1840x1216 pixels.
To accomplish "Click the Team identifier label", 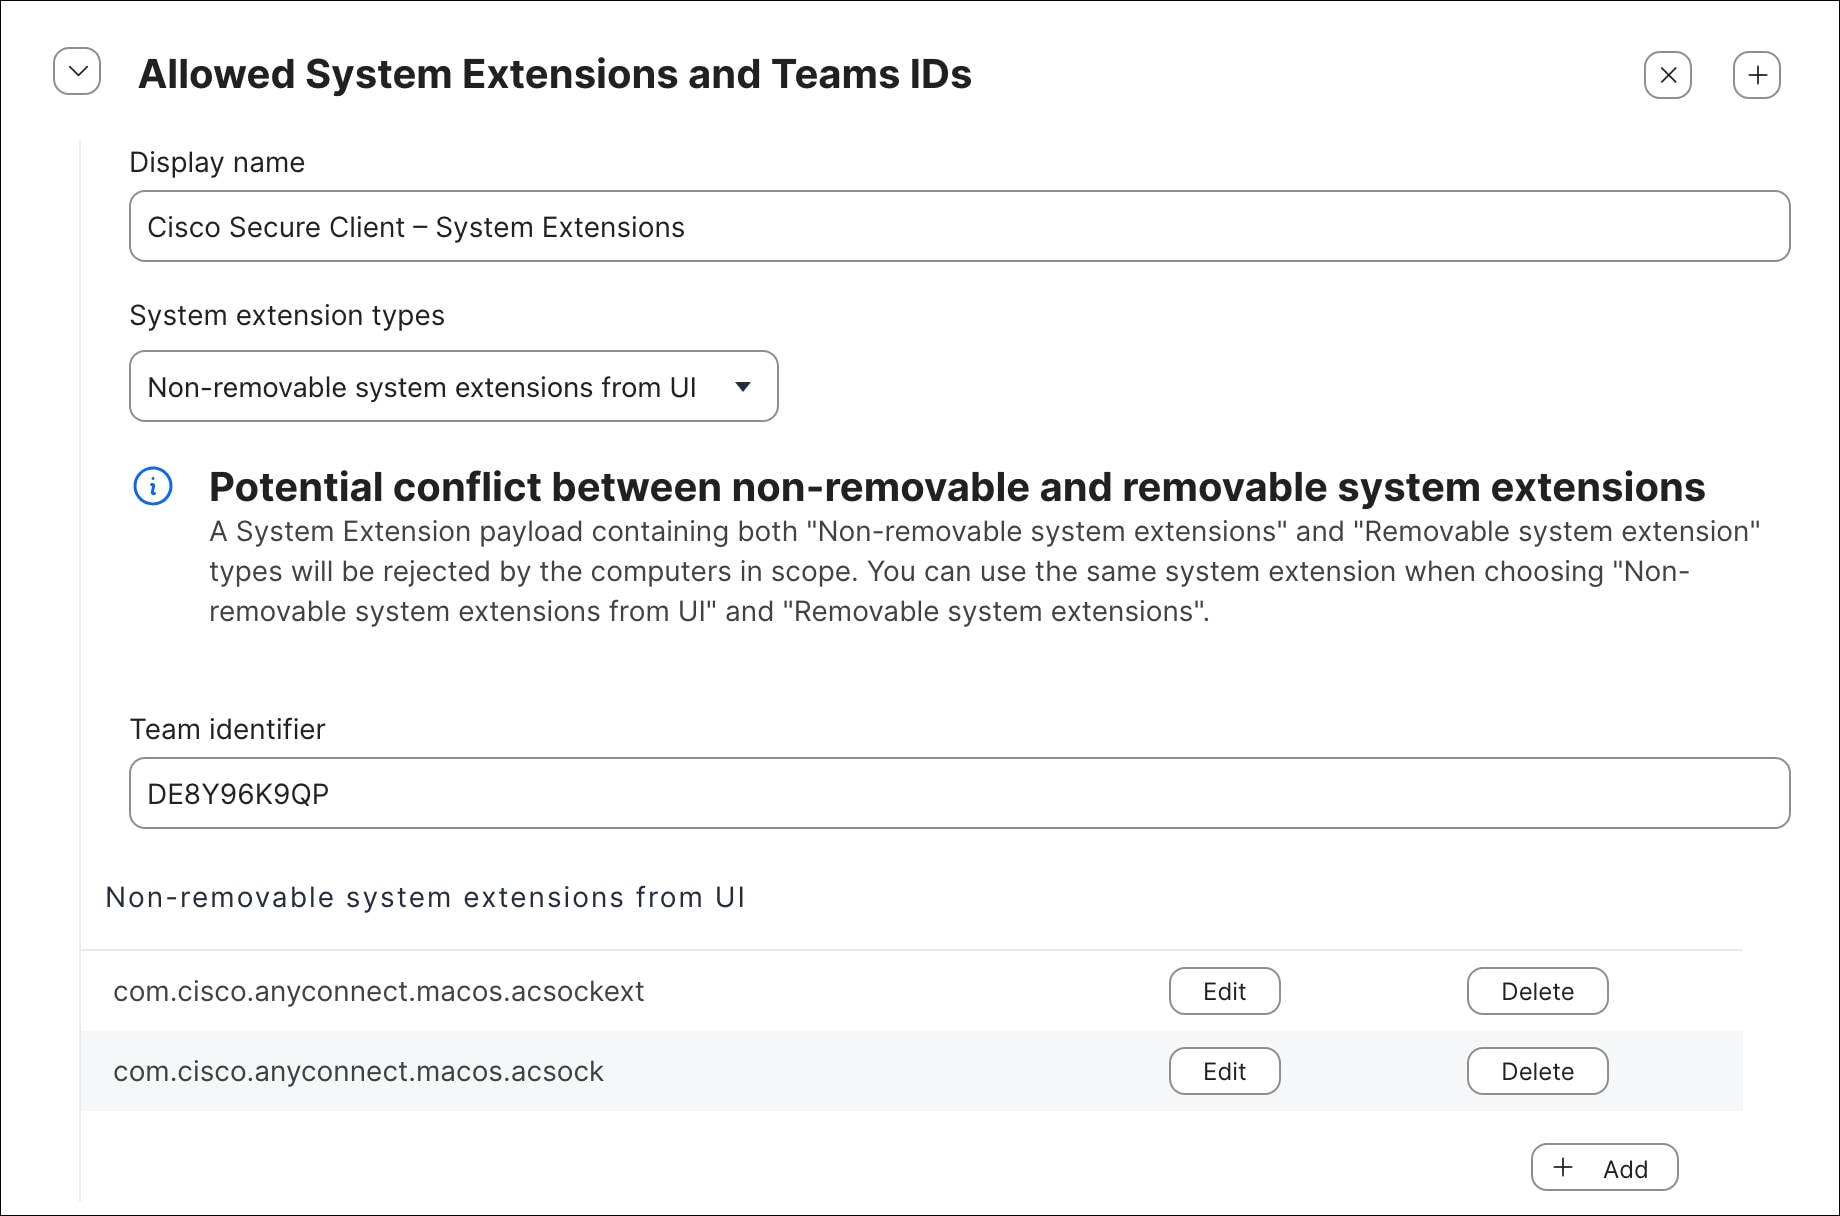I will [x=227, y=729].
